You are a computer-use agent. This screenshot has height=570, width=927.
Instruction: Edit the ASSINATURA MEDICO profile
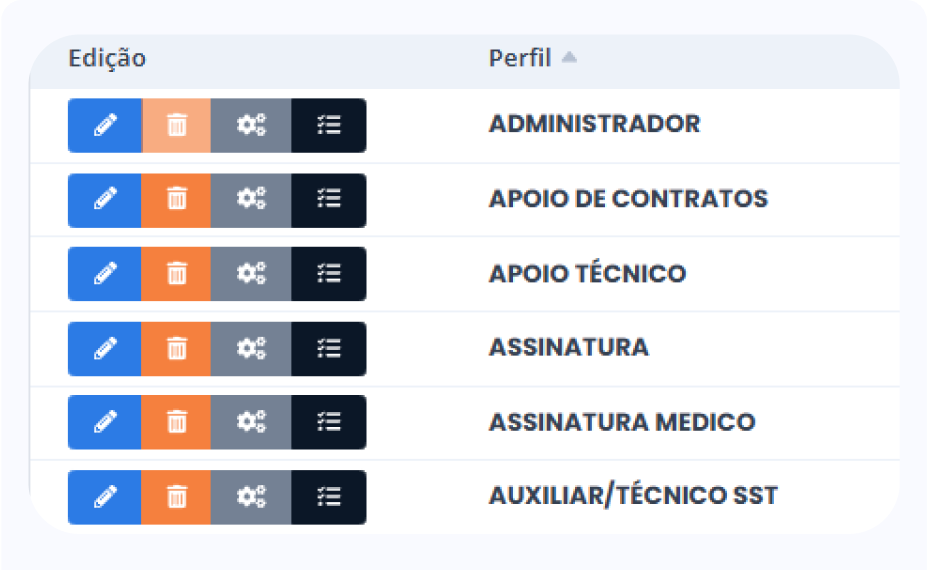pyautogui.click(x=105, y=422)
